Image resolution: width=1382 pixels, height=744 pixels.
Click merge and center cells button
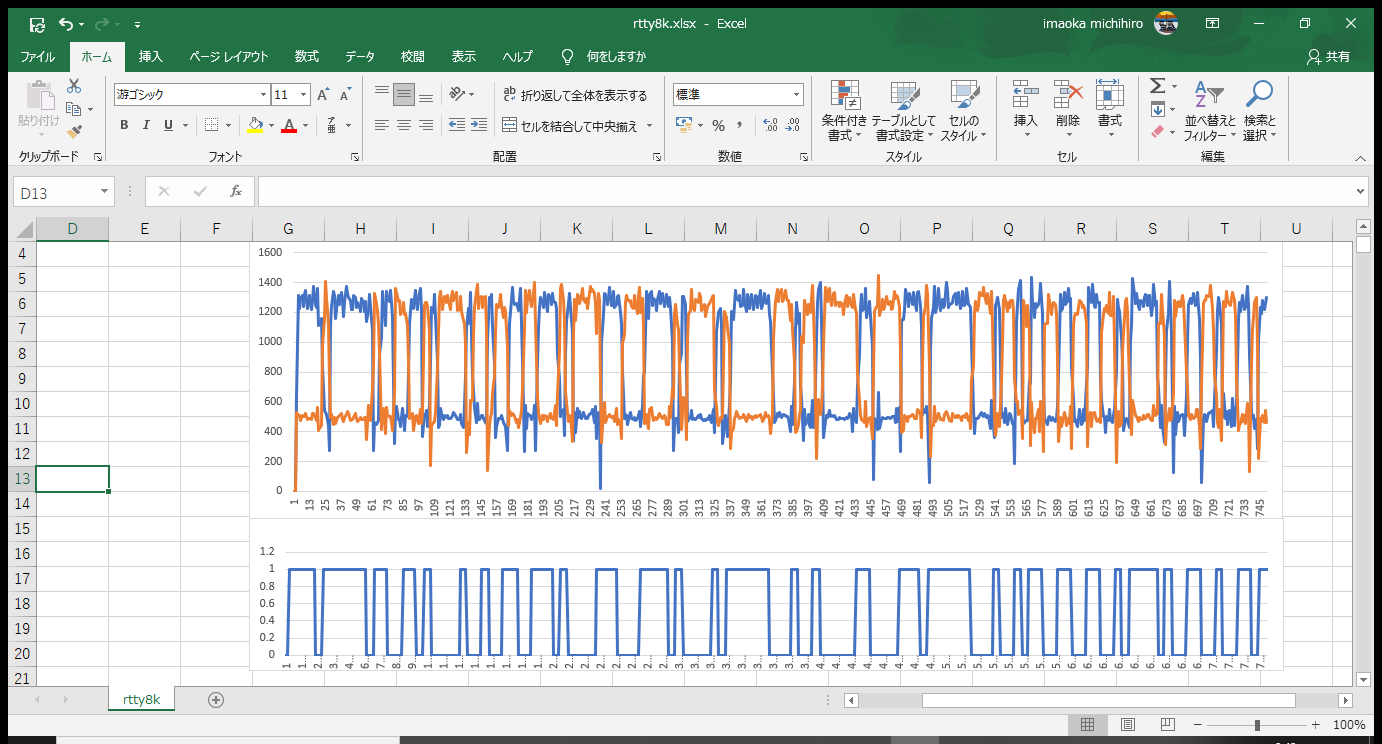point(569,126)
